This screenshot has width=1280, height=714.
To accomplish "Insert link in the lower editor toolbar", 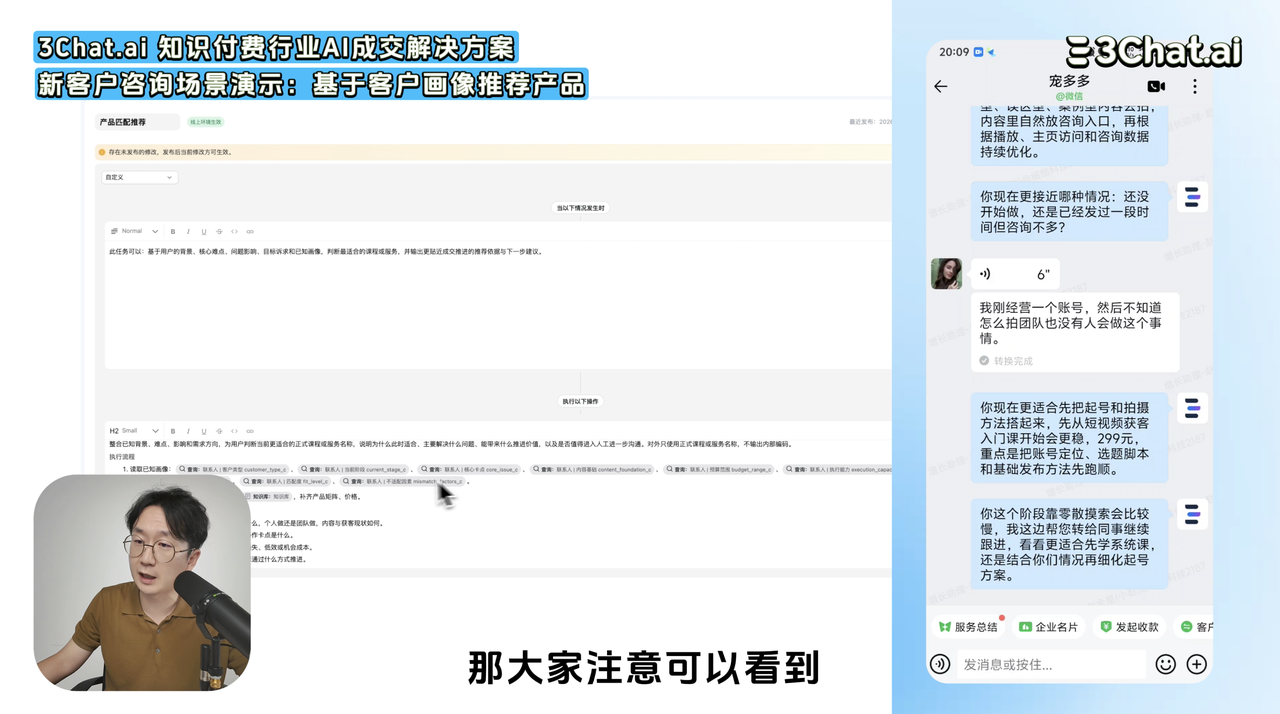I will (x=250, y=431).
